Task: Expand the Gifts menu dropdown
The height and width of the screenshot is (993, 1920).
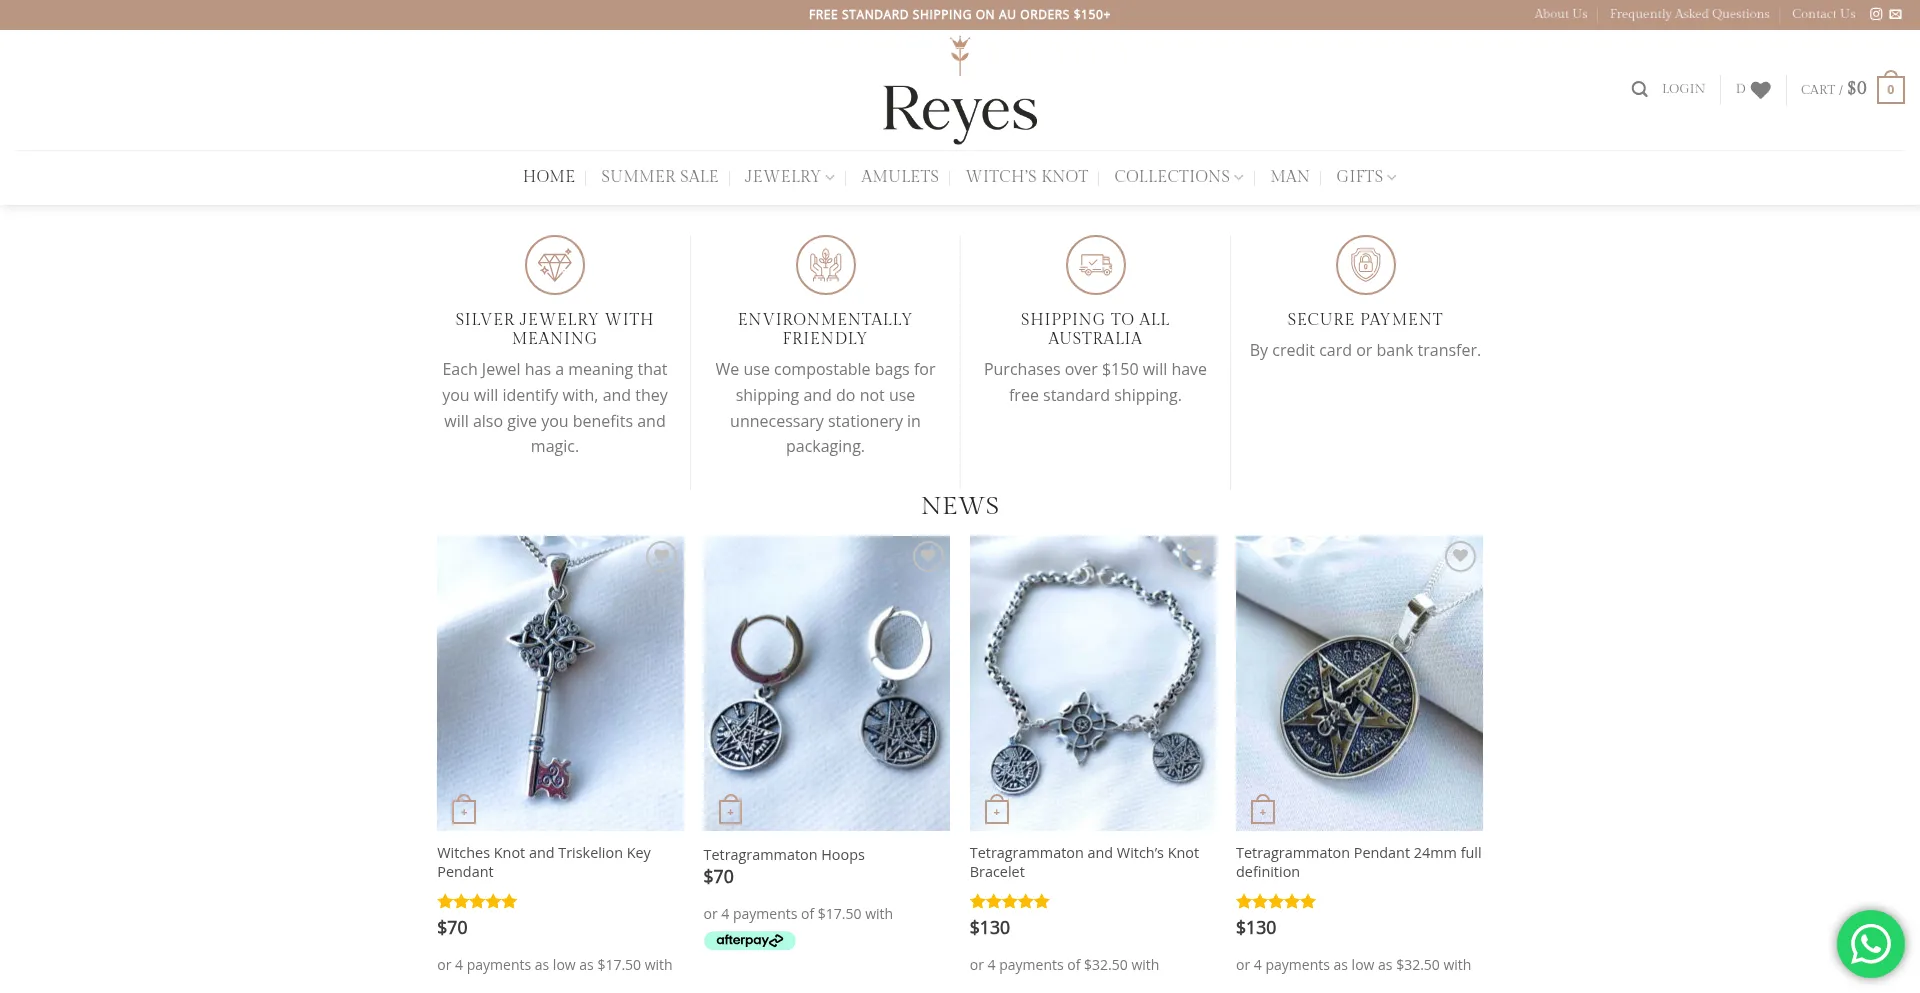Action: (1366, 177)
